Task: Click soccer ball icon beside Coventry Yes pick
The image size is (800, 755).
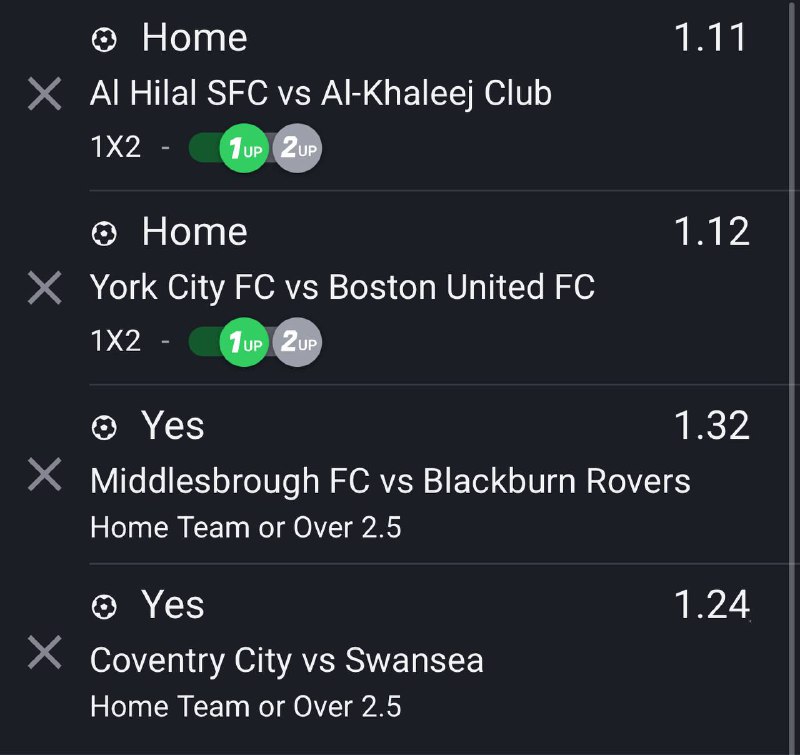Action: point(104,607)
